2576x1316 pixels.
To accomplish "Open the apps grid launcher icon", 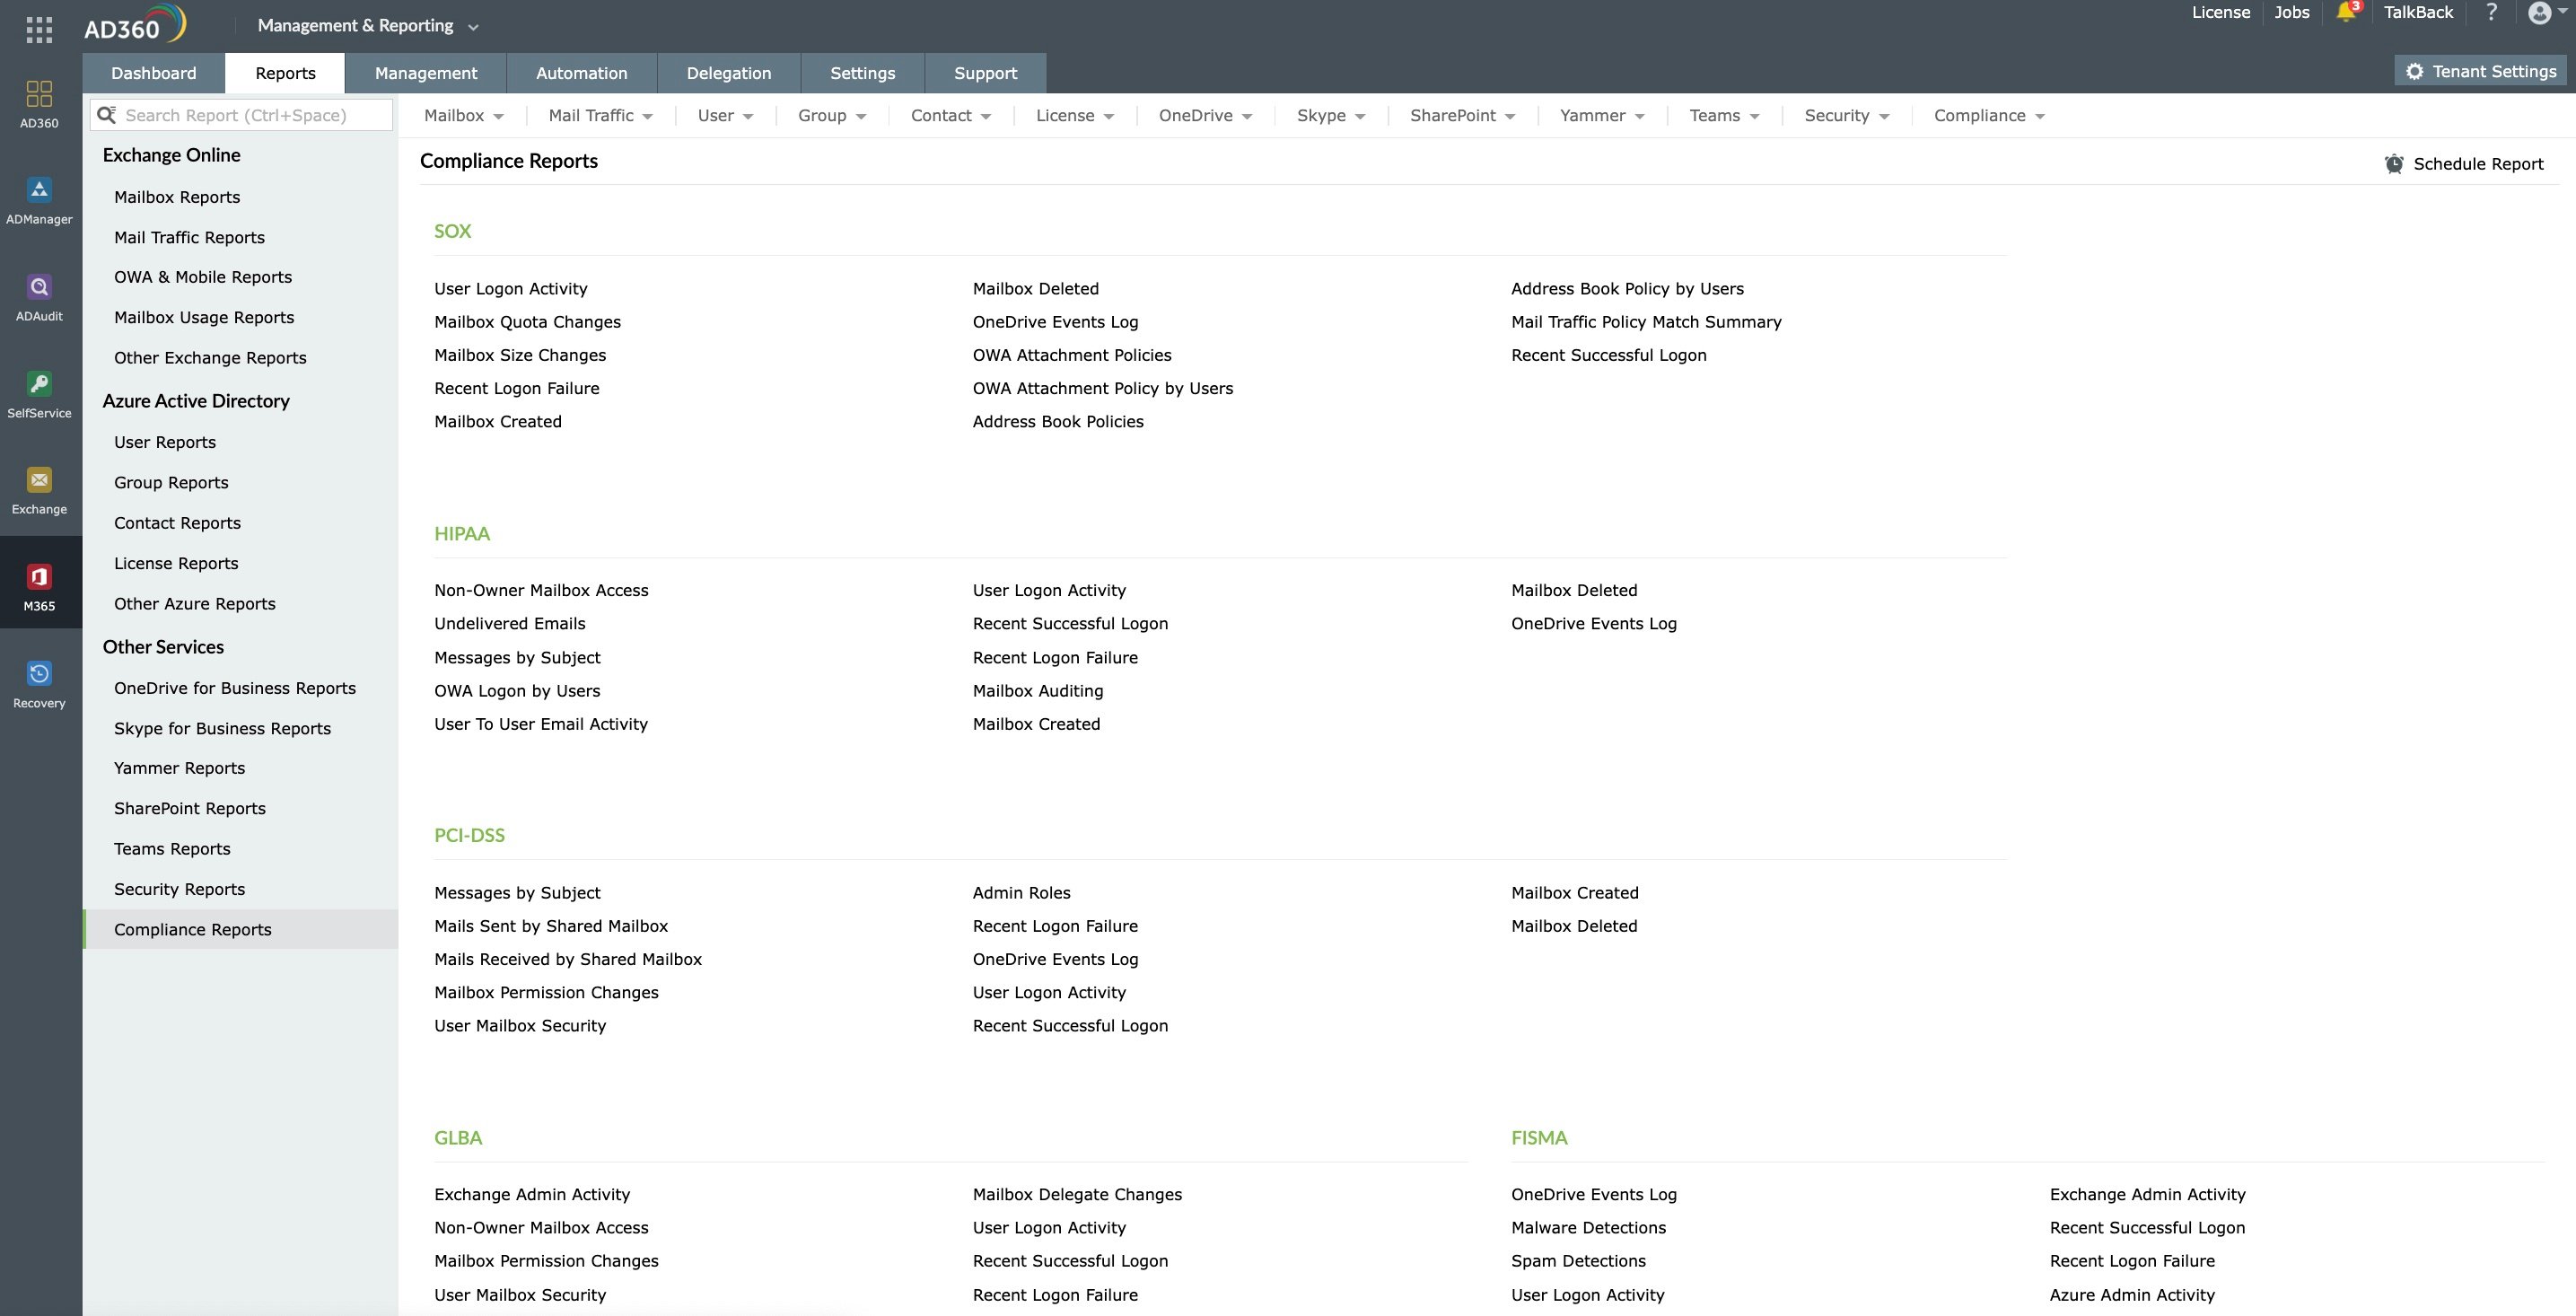I will pos(39,29).
